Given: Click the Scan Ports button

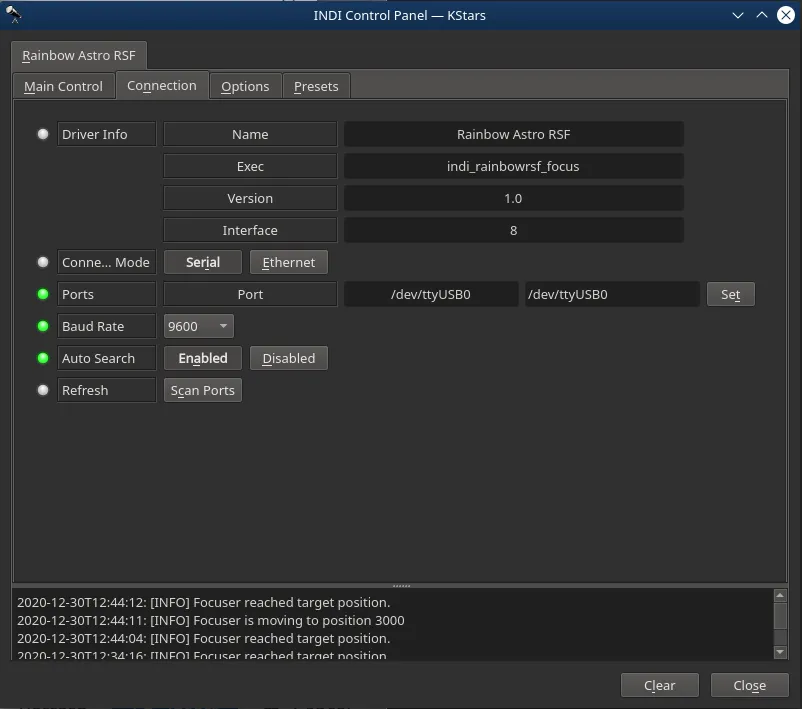Looking at the screenshot, I should [203, 390].
